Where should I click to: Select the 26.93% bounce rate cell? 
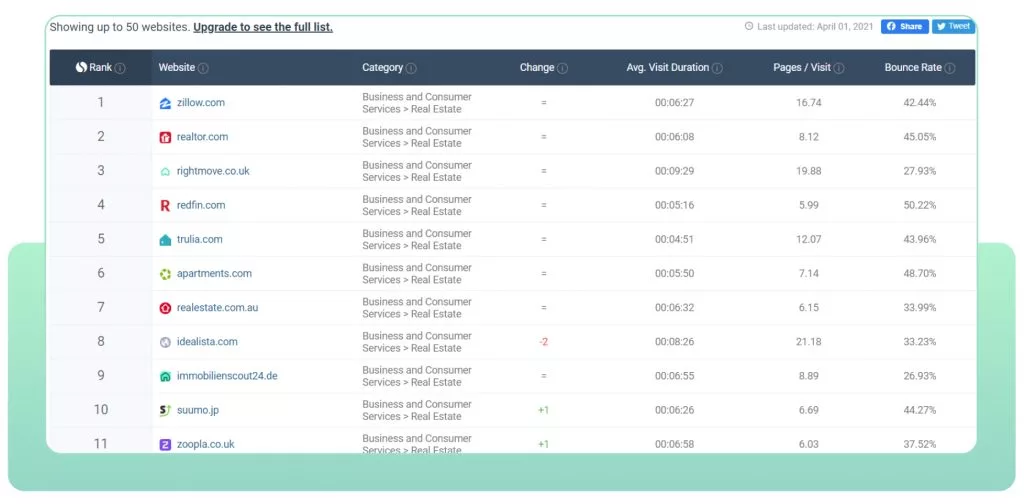point(920,376)
